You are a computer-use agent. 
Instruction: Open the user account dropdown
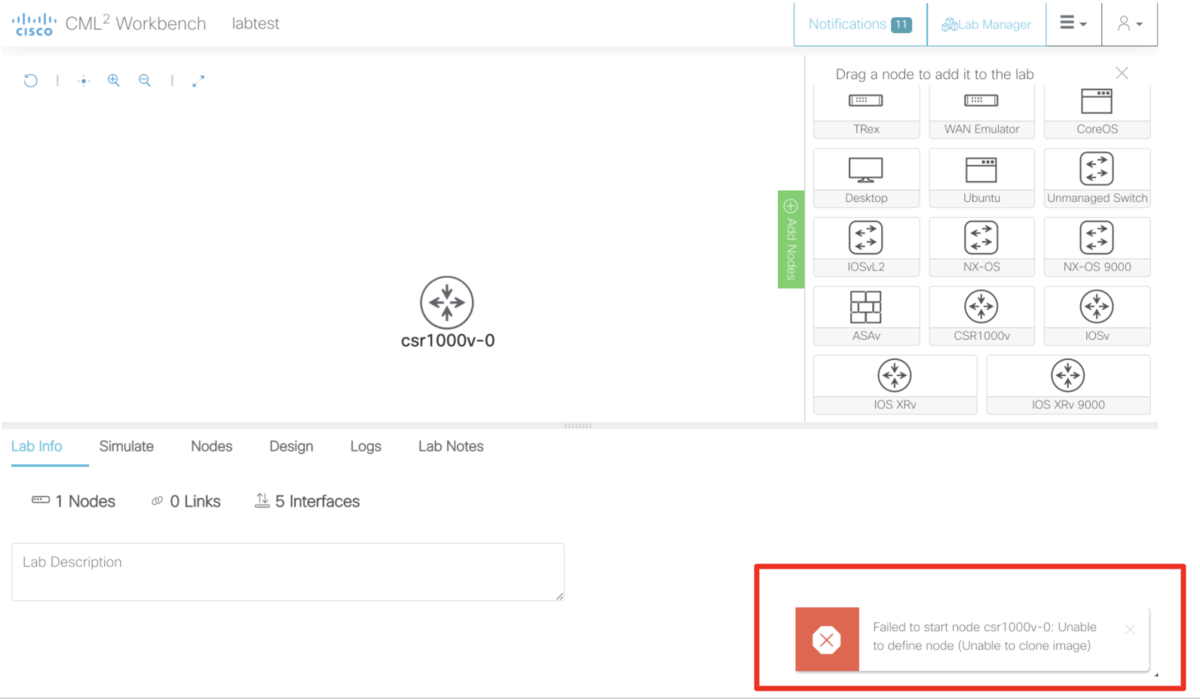coord(1130,24)
